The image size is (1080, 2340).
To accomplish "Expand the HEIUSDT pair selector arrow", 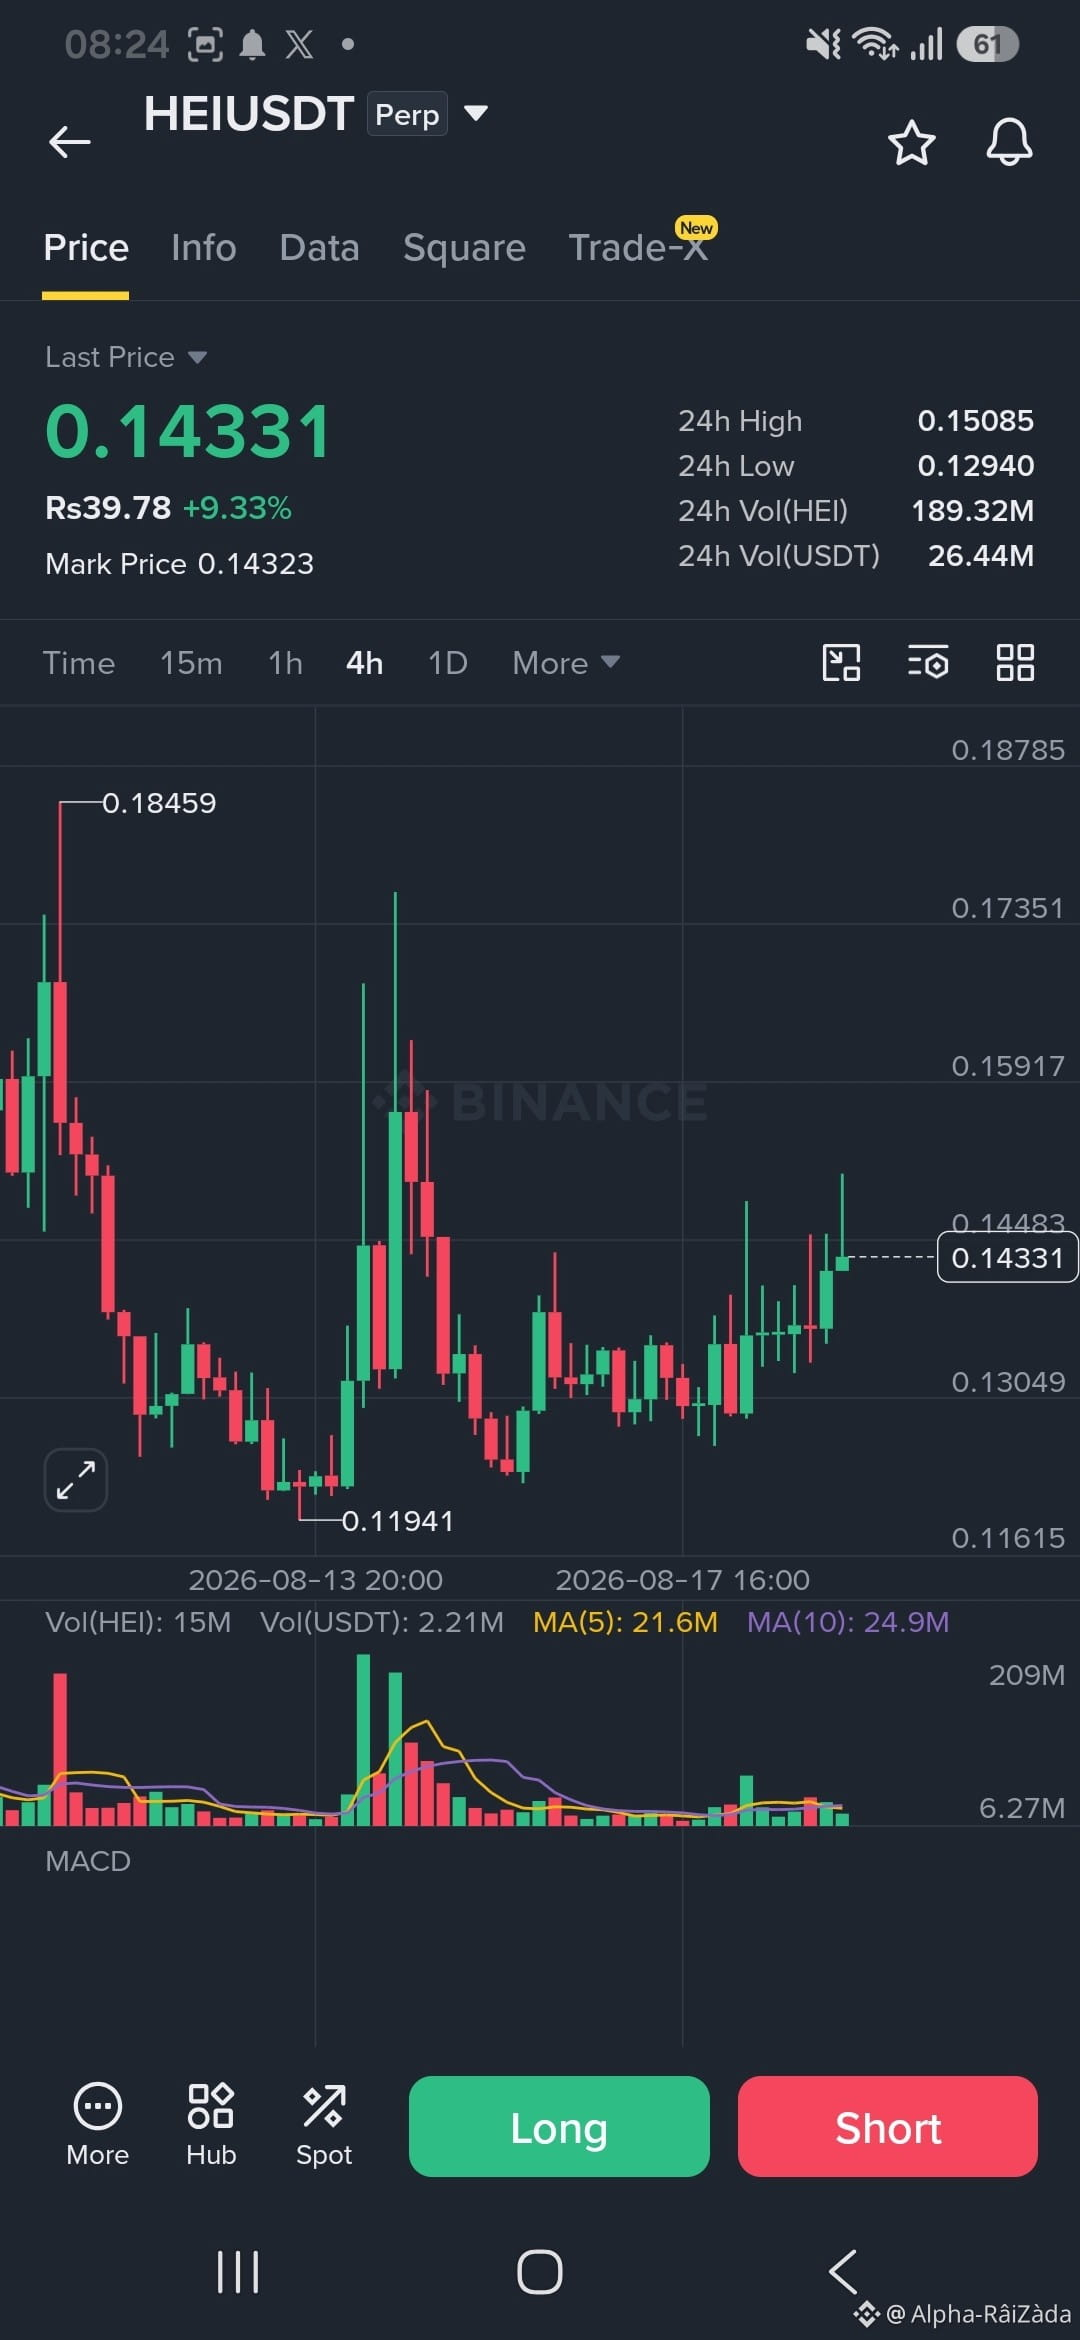I will pos(476,113).
